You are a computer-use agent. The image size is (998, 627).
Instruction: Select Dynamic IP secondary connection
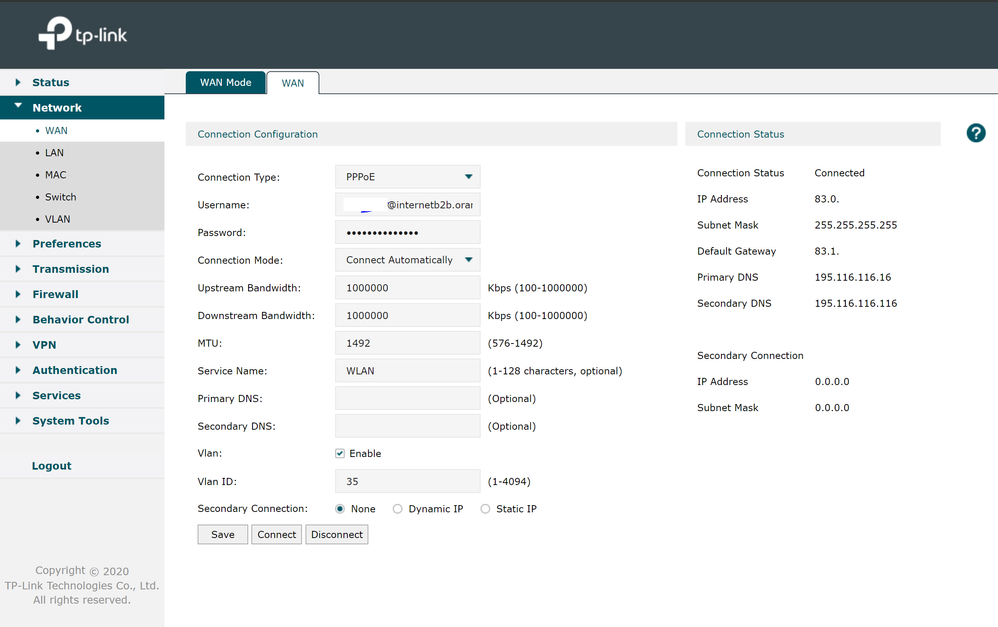pyautogui.click(x=398, y=509)
